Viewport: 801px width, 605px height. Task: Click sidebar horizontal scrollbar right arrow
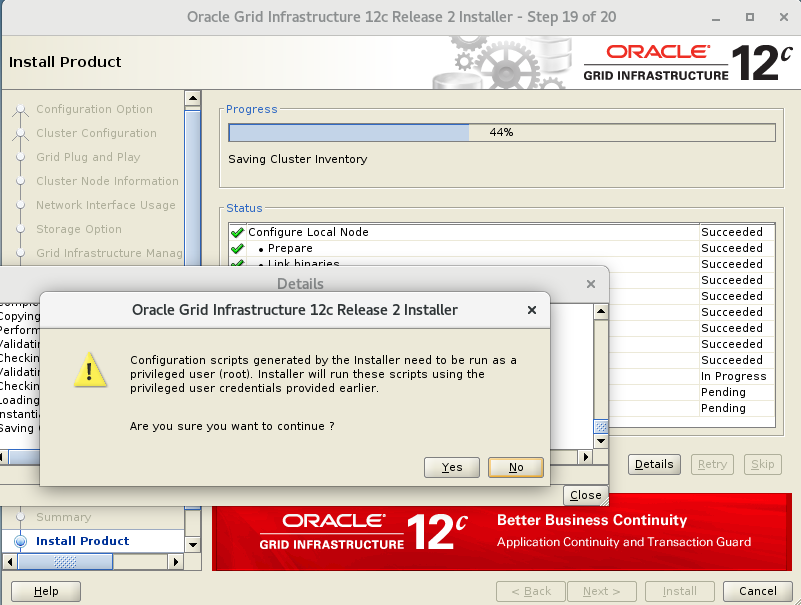175,562
